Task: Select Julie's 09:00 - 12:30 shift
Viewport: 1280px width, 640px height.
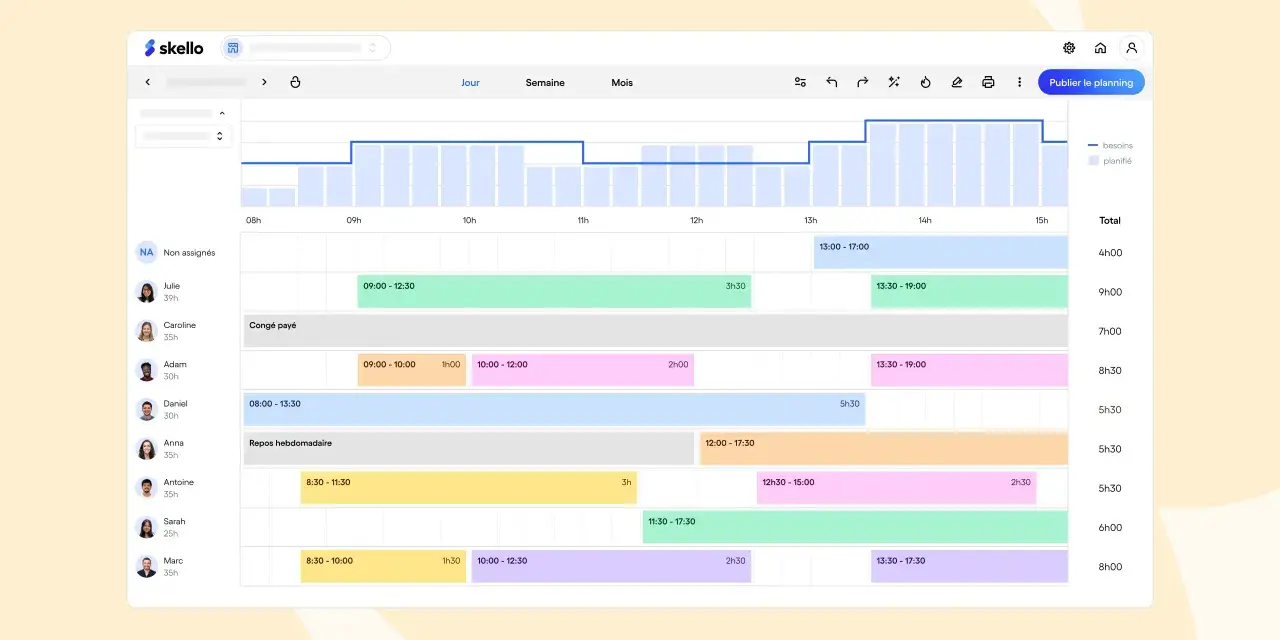Action: coord(554,291)
